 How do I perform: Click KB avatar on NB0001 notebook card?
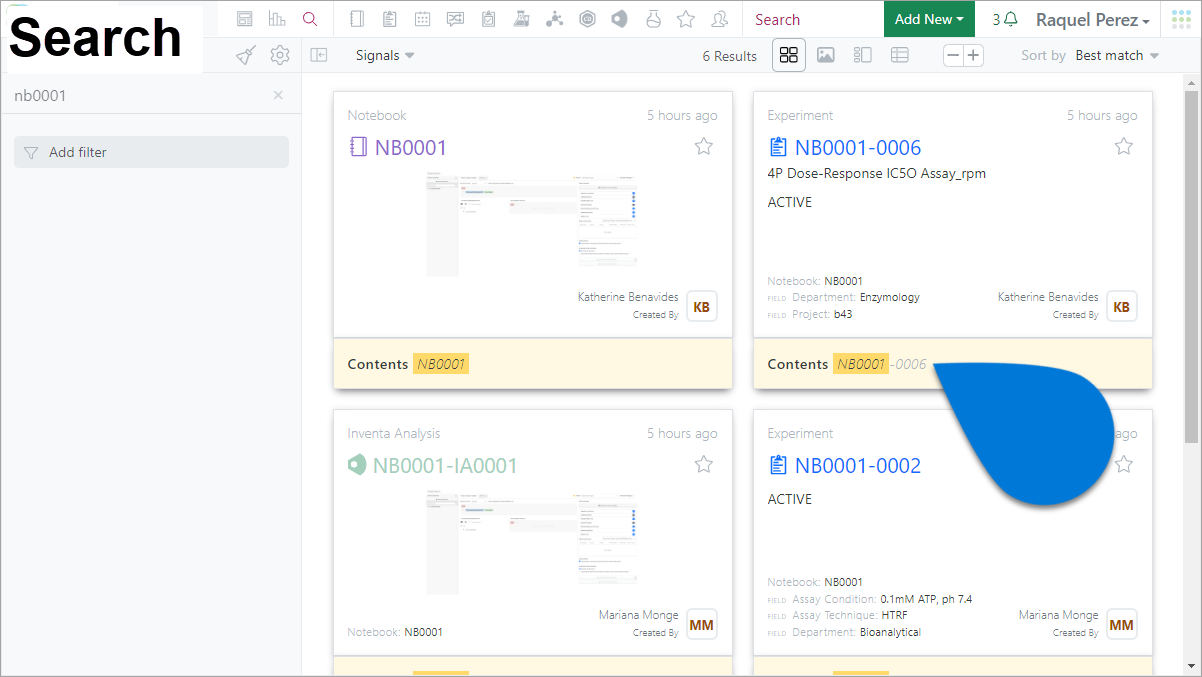pyautogui.click(x=702, y=307)
